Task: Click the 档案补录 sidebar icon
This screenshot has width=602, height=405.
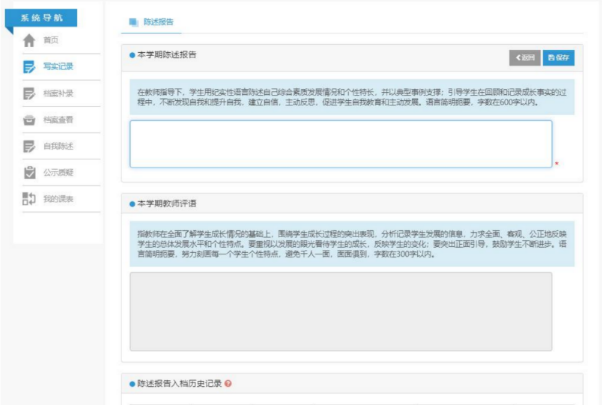Action: 29,93
